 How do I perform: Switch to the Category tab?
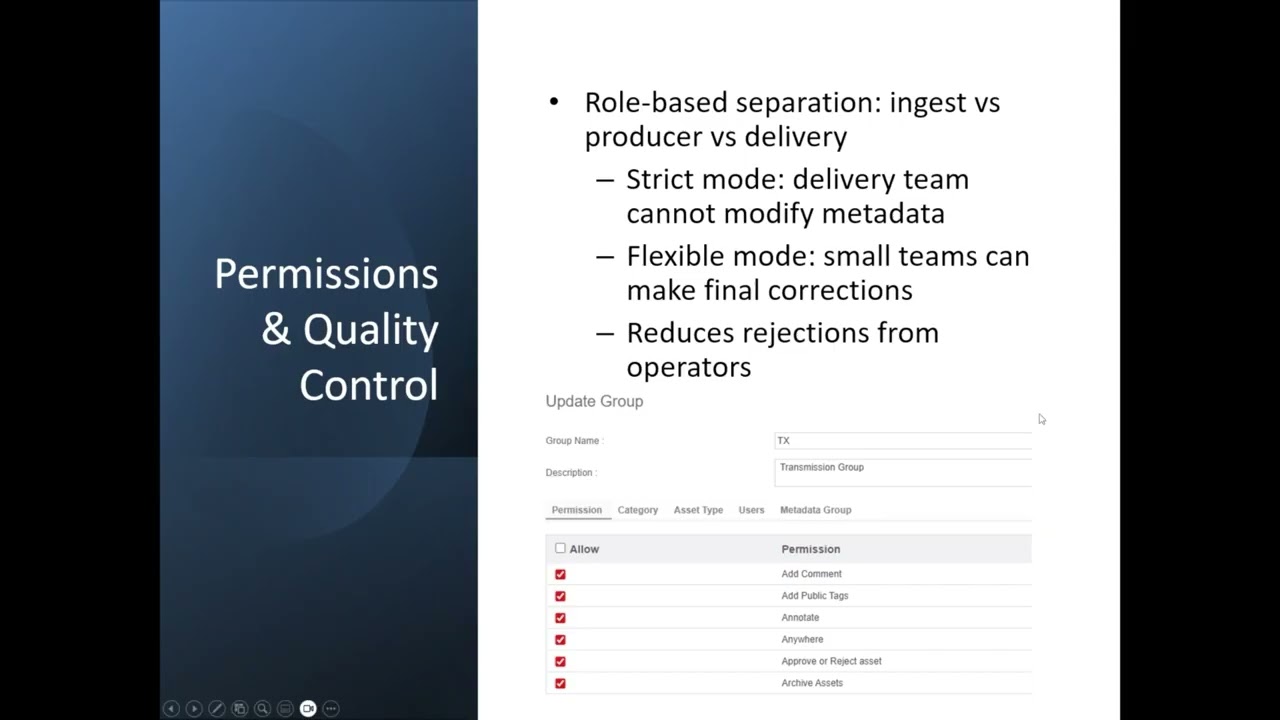pyautogui.click(x=638, y=510)
